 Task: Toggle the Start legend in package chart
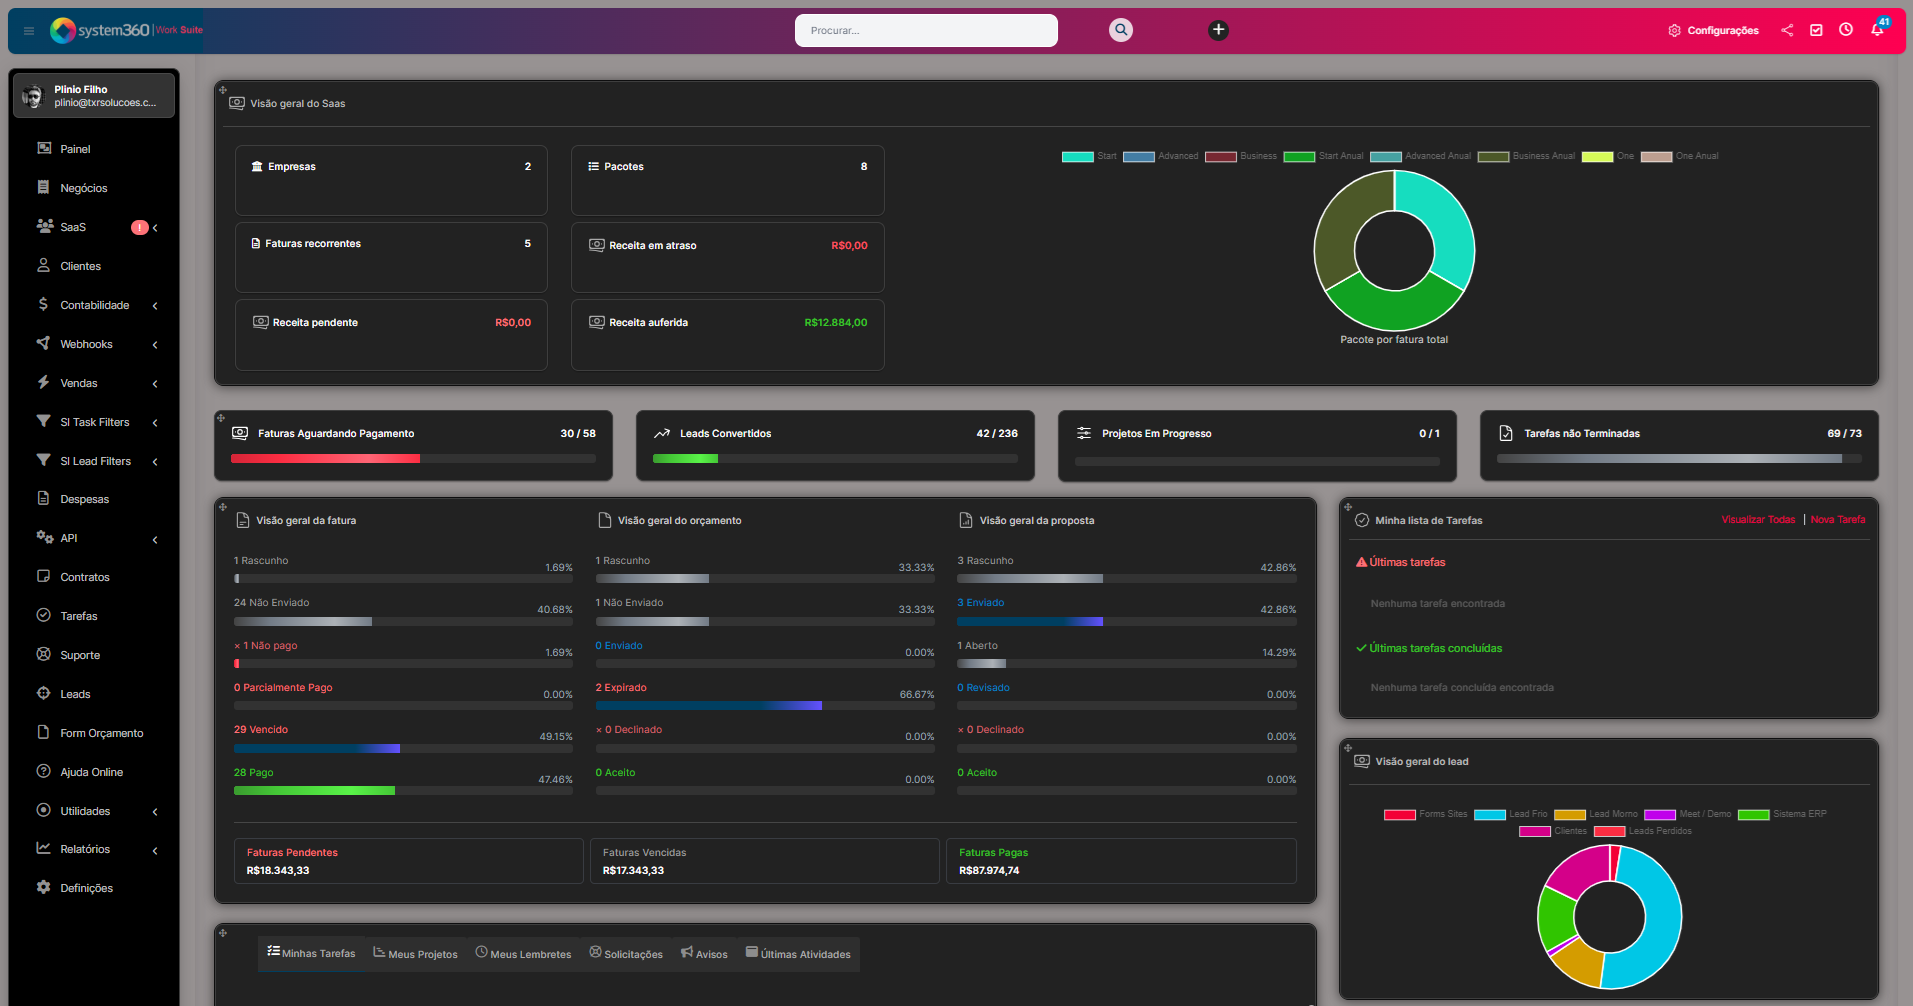tap(1089, 156)
